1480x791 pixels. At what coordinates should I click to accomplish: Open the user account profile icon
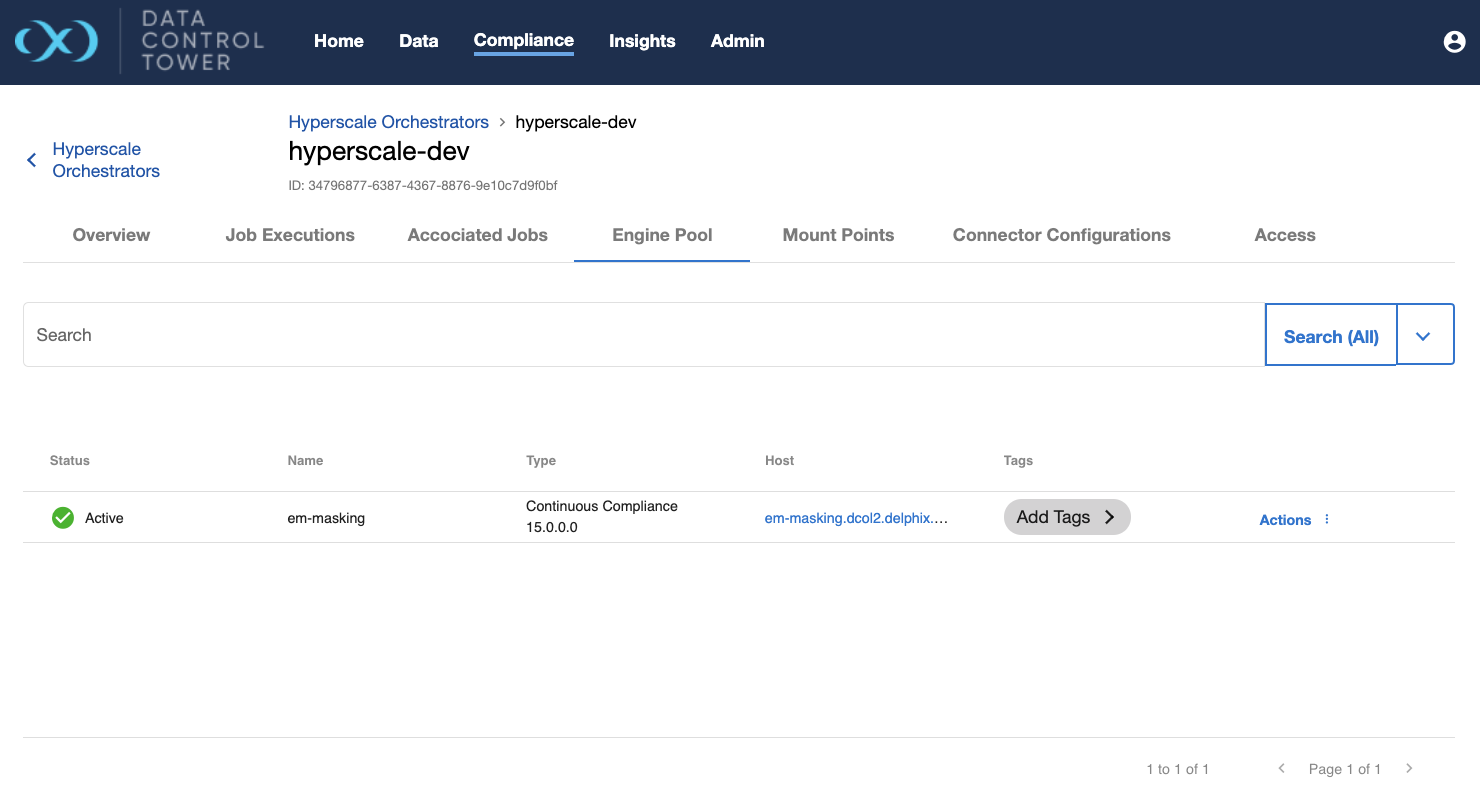1454,41
